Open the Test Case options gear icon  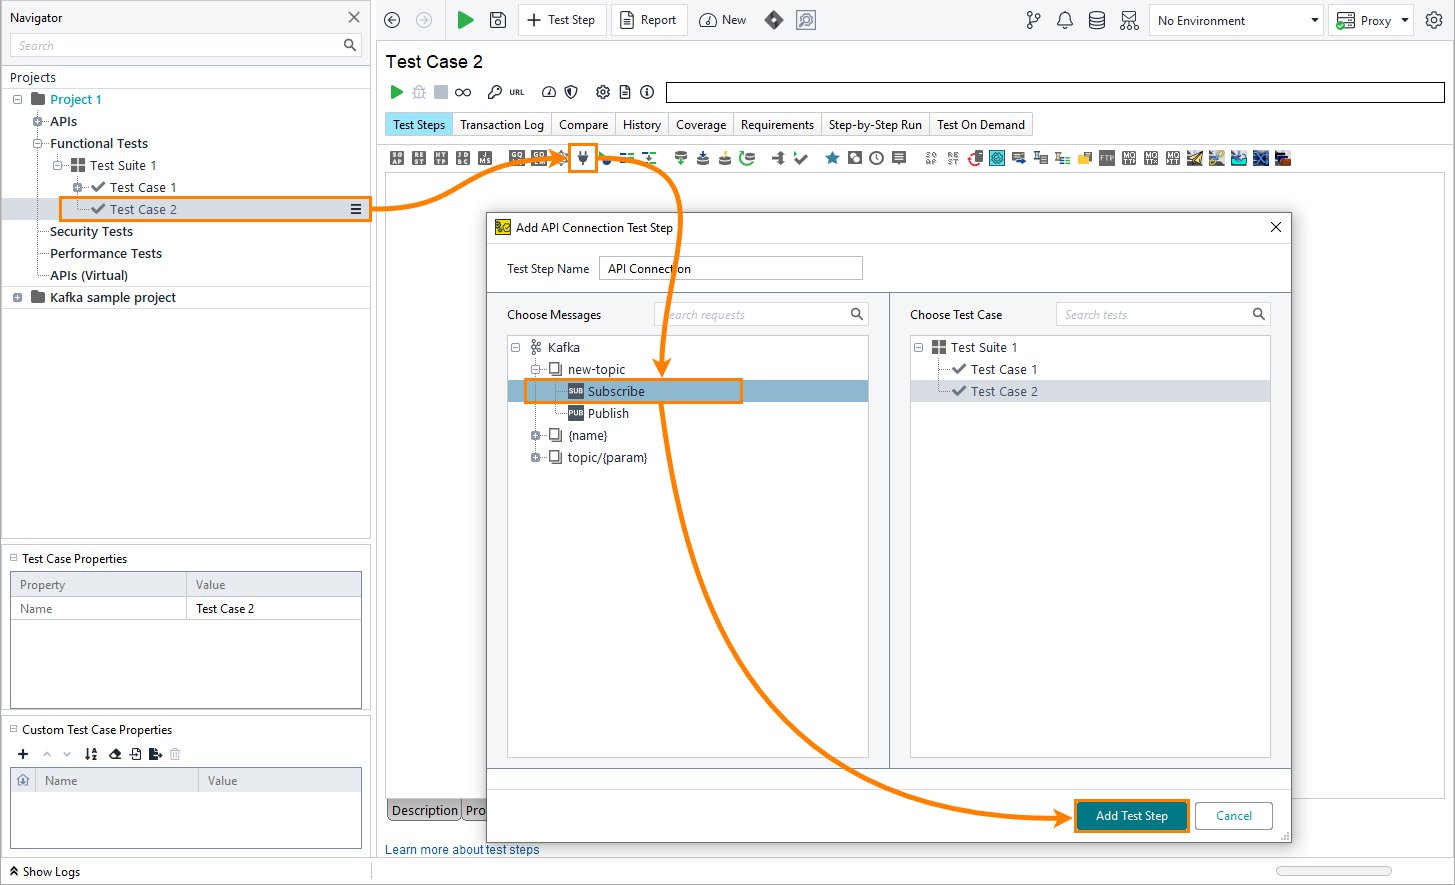tap(602, 91)
